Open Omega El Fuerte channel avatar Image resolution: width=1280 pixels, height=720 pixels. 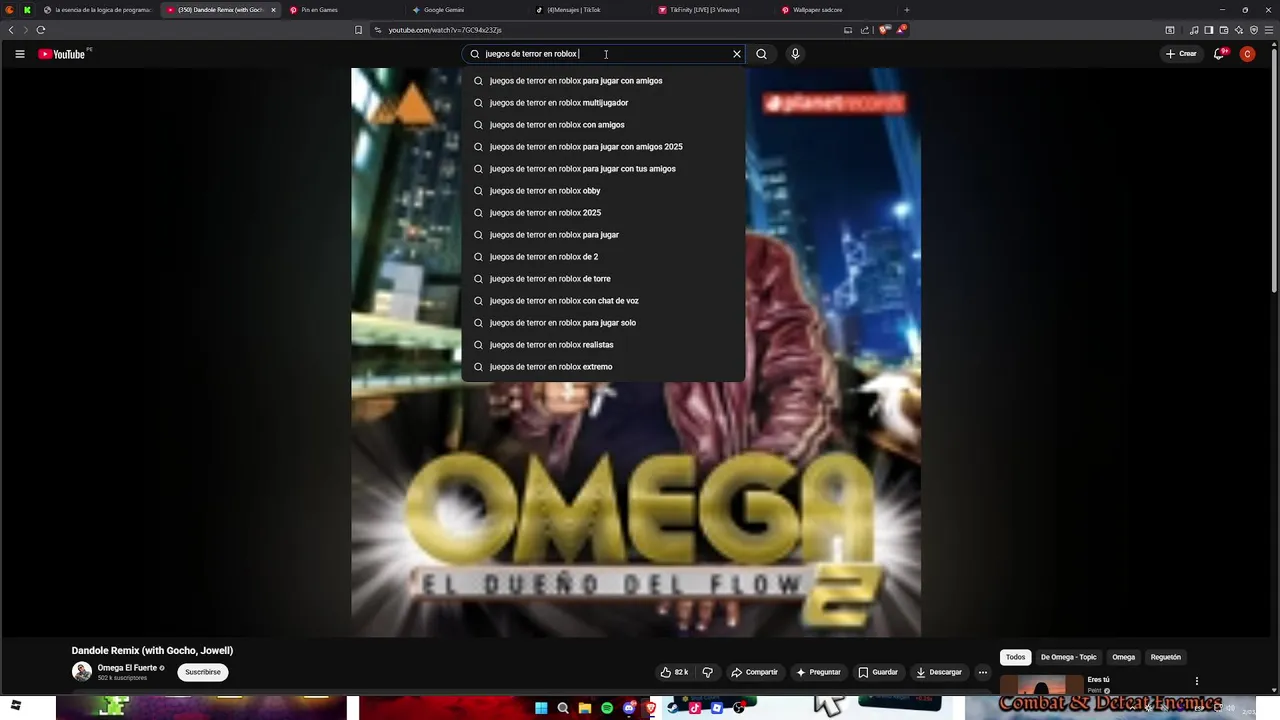pyautogui.click(x=82, y=672)
